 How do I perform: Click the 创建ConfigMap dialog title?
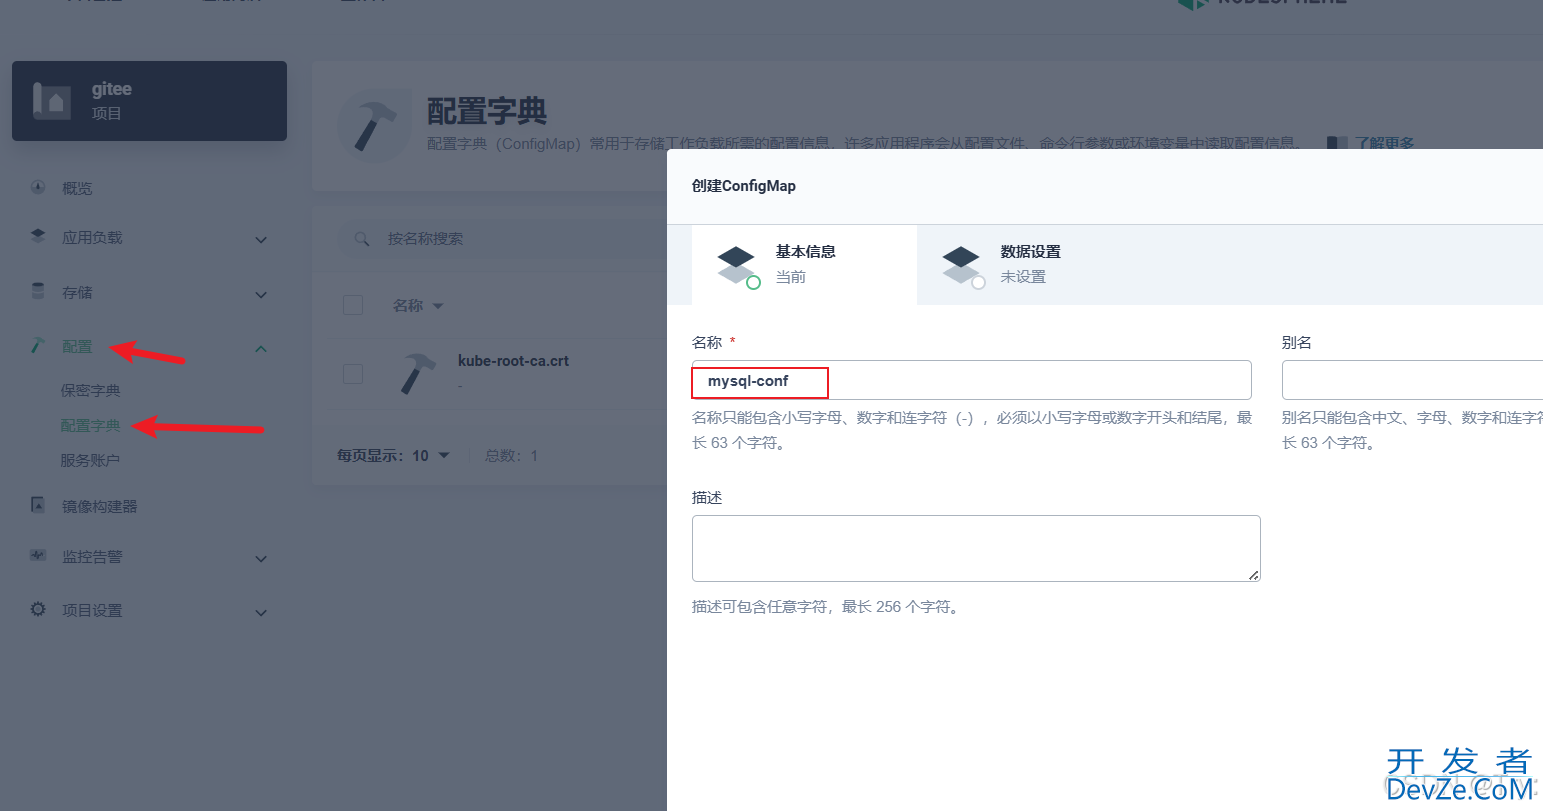pyautogui.click(x=744, y=186)
